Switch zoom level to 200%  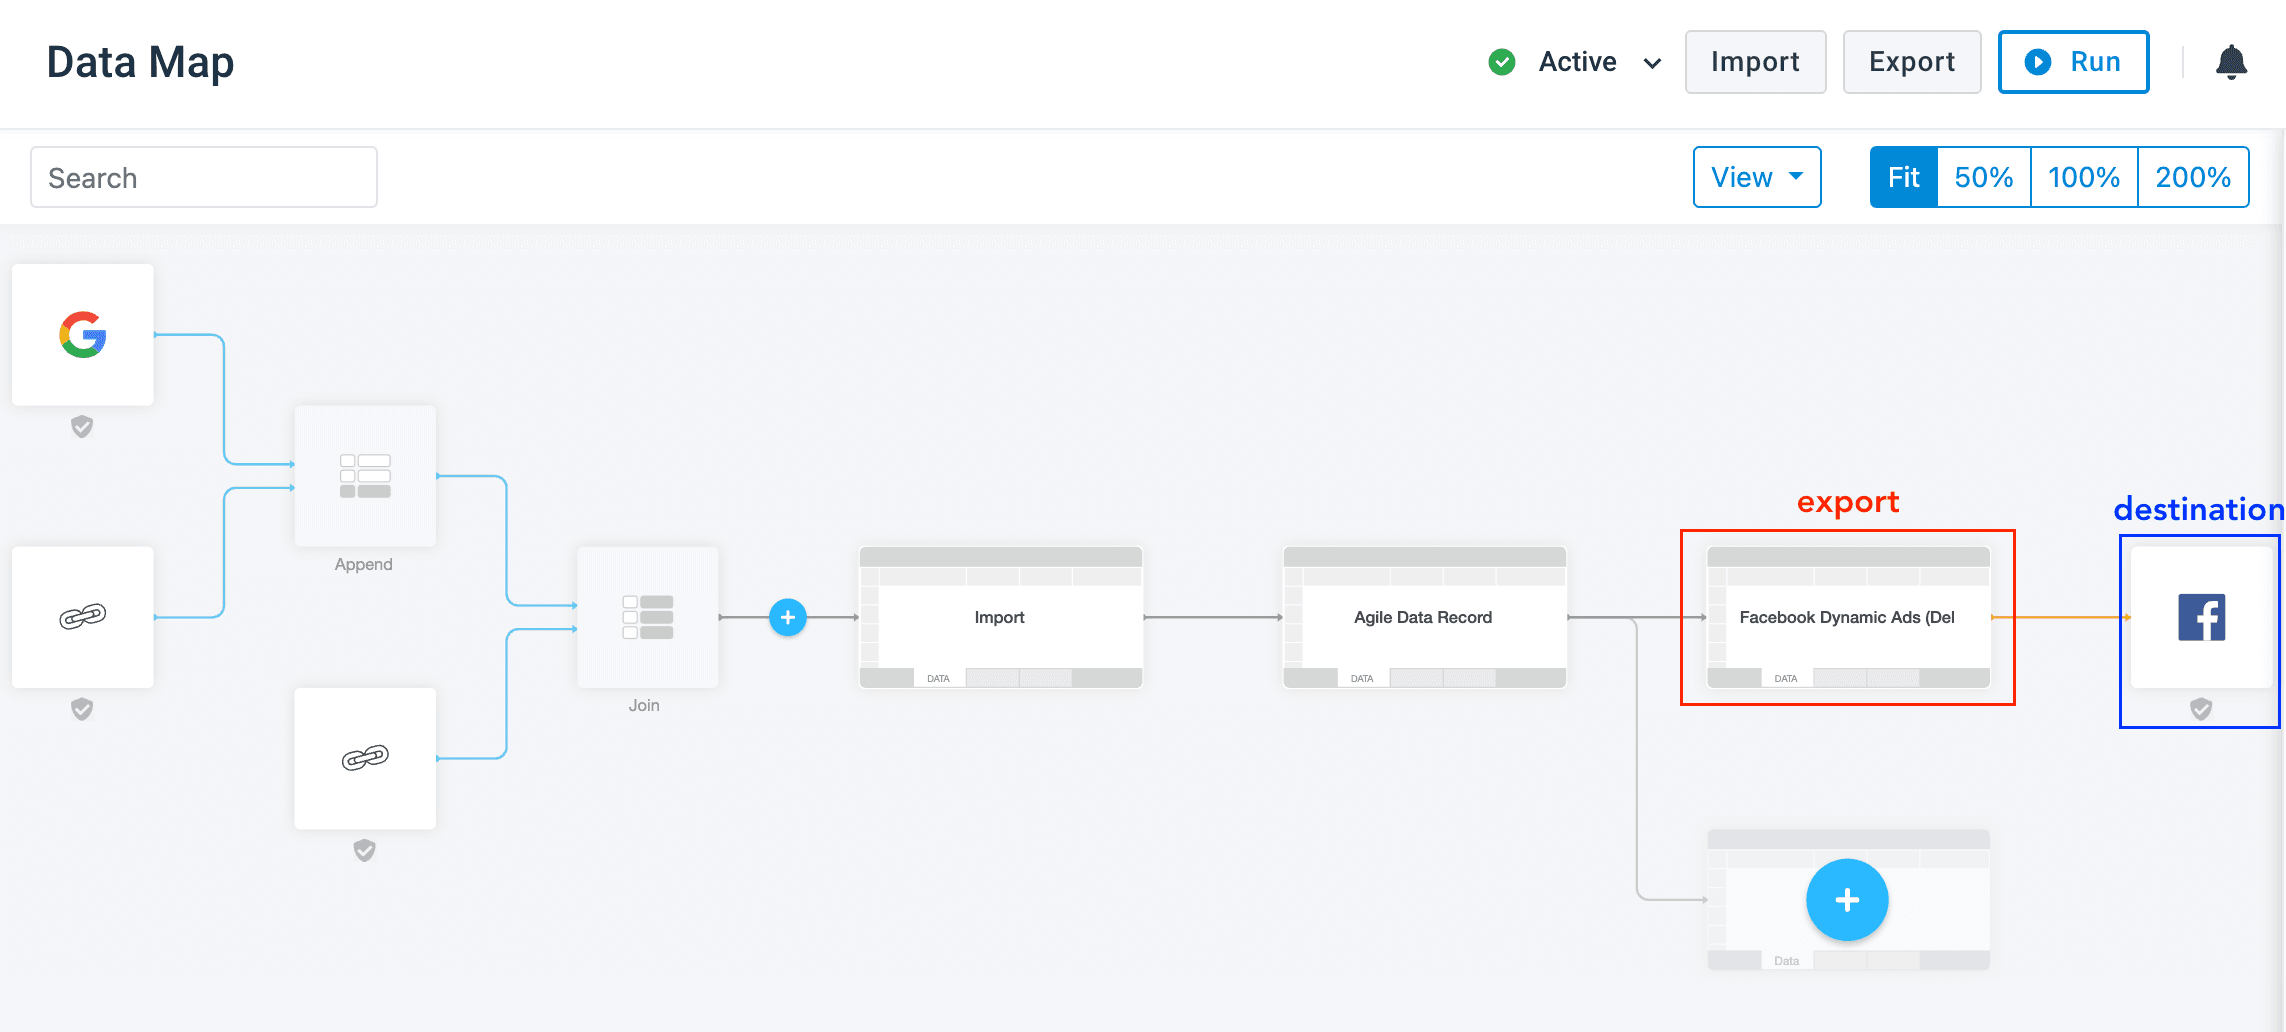pyautogui.click(x=2192, y=177)
